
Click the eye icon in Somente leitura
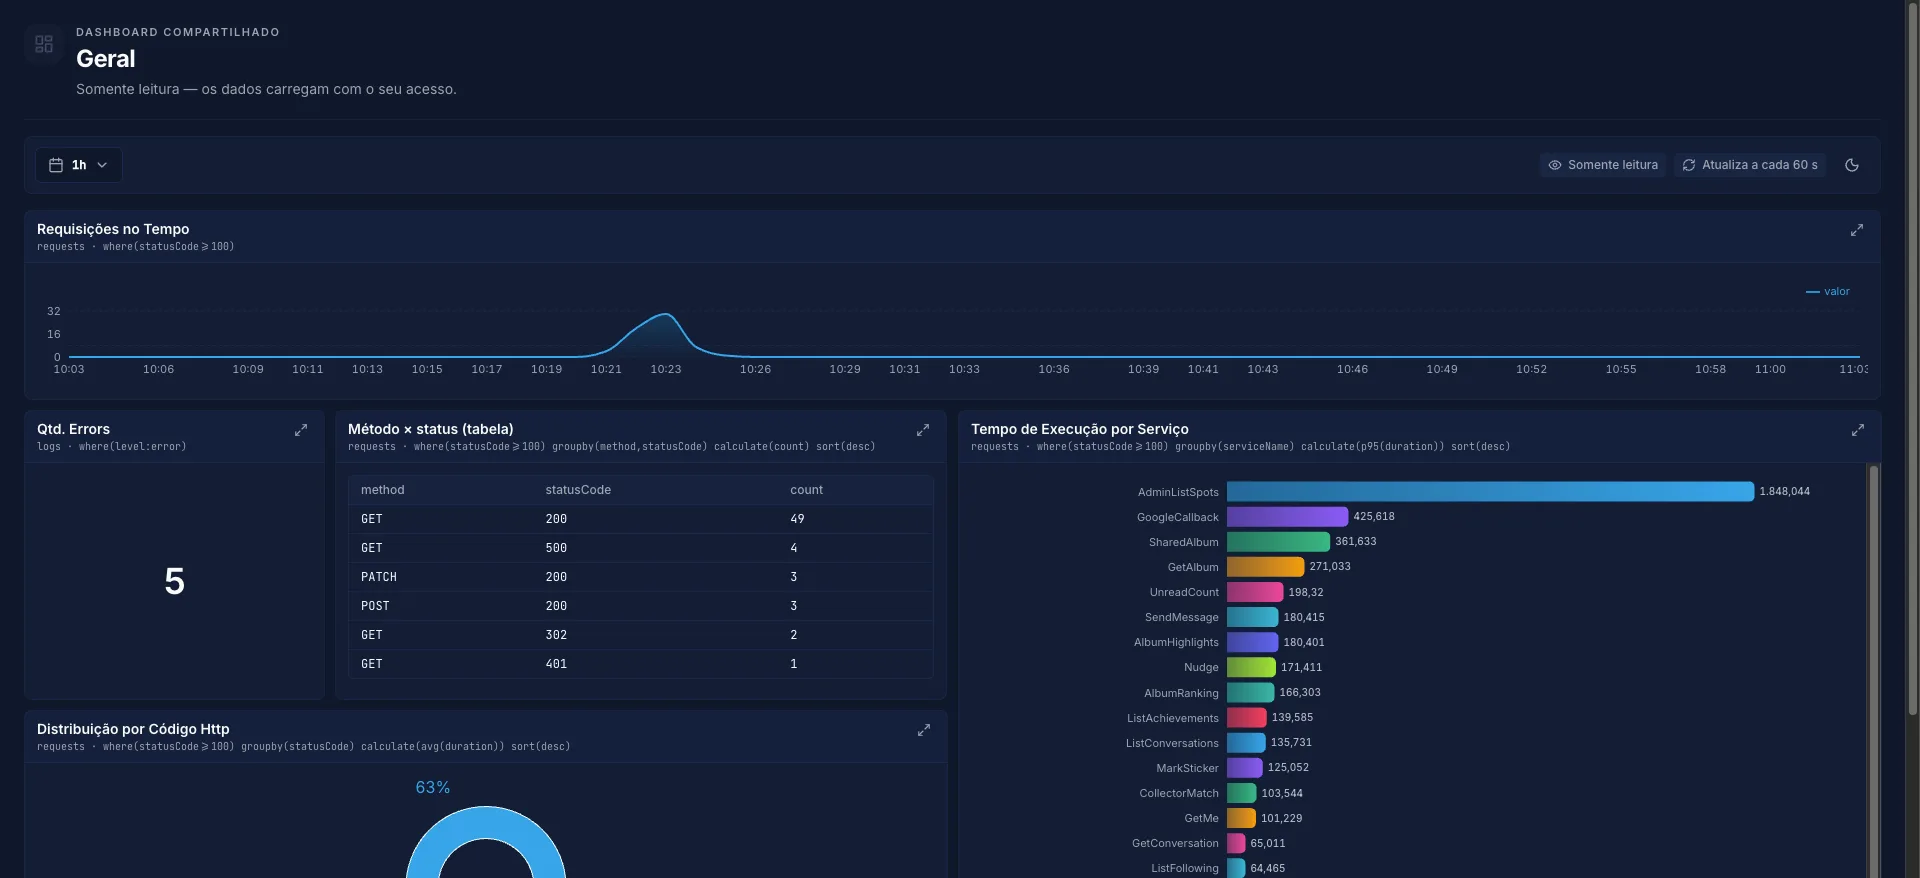[1555, 165]
